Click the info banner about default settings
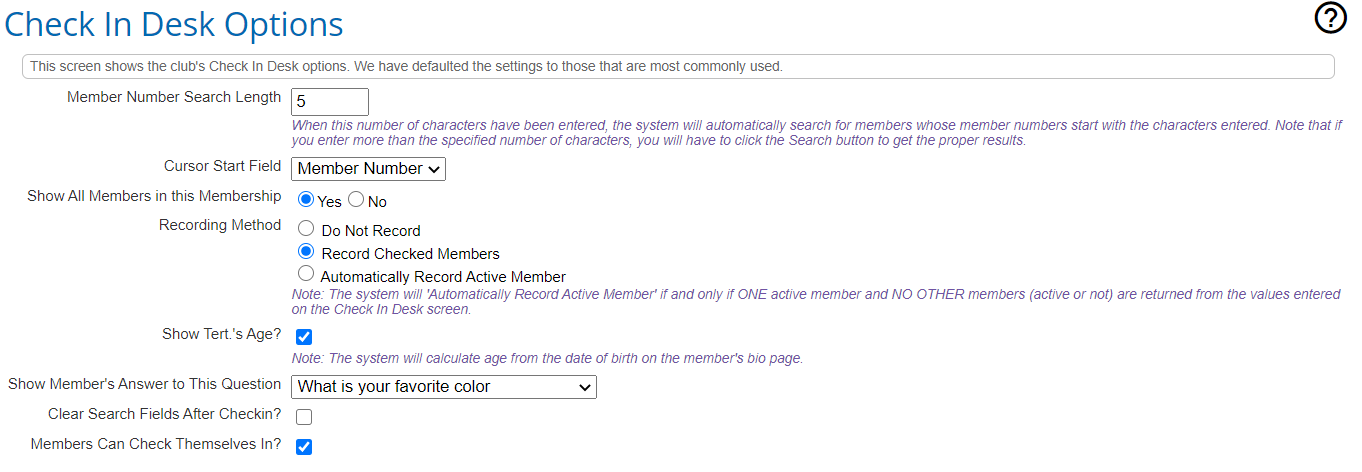The height and width of the screenshot is (472, 1362). [678, 67]
